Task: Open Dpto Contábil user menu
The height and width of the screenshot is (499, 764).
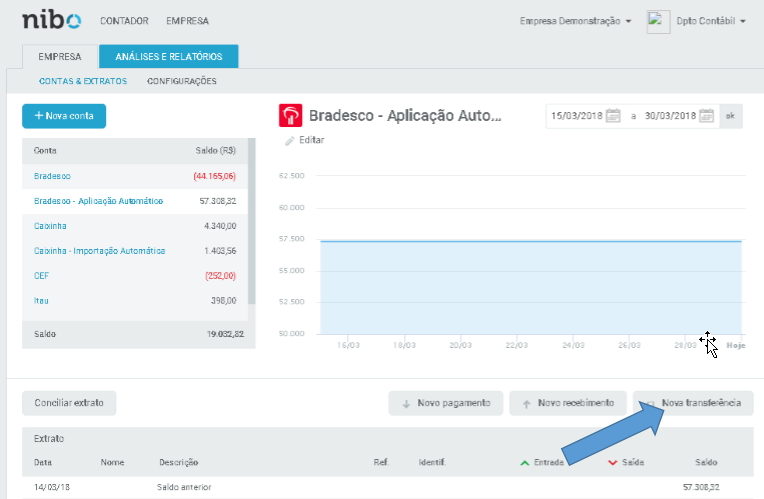Action: (x=711, y=21)
